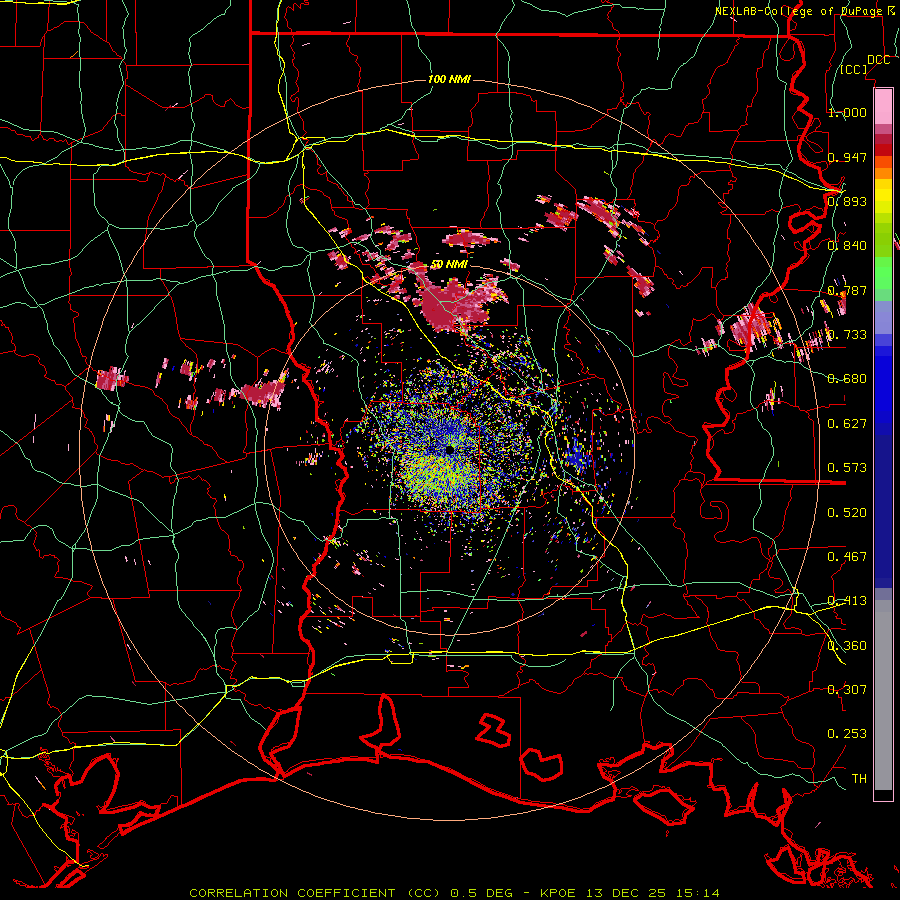Select the 0.840 scale value
Image resolution: width=900 pixels, height=900 pixels.
(847, 246)
